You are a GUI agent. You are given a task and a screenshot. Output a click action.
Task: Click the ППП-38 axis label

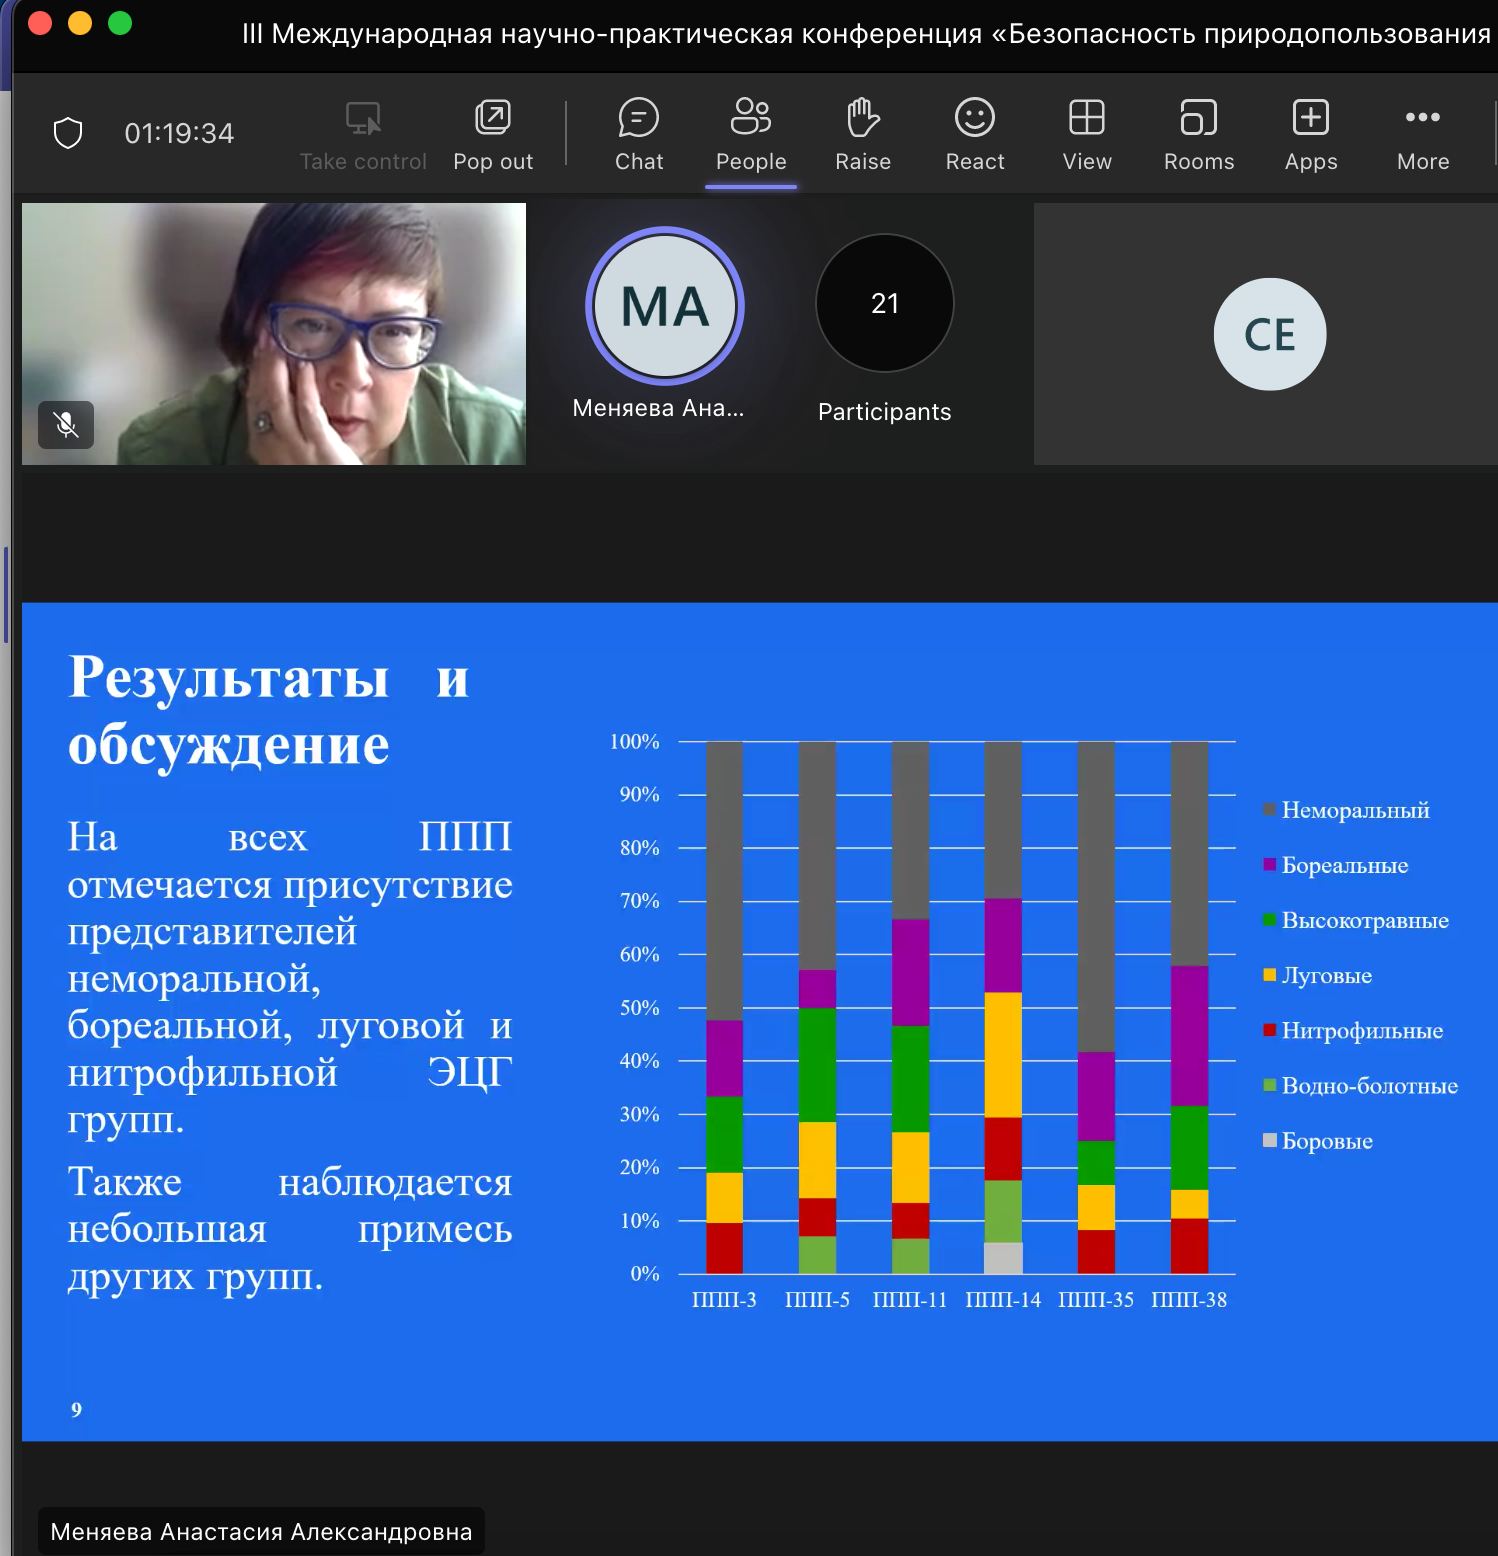pos(1189,1300)
